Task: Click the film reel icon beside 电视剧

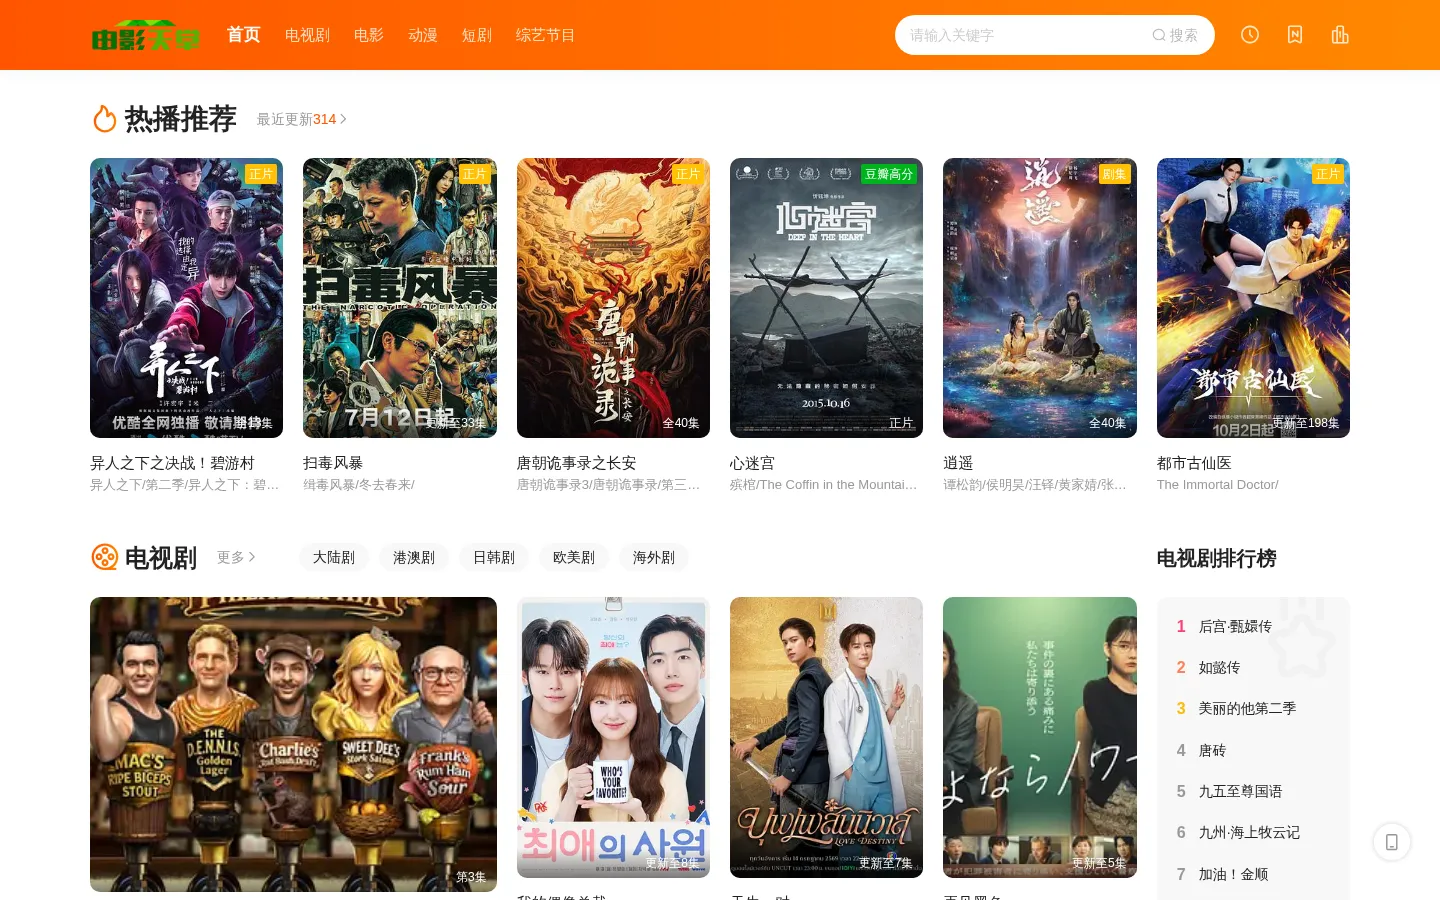Action: (x=104, y=557)
